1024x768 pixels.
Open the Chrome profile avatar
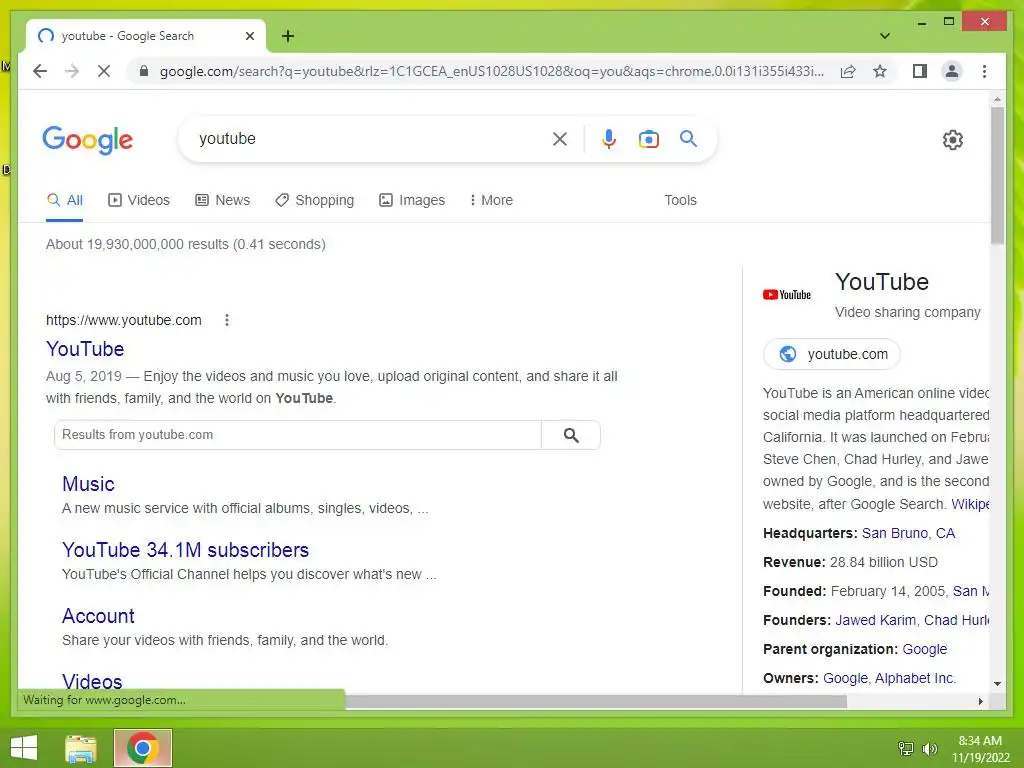click(x=952, y=71)
